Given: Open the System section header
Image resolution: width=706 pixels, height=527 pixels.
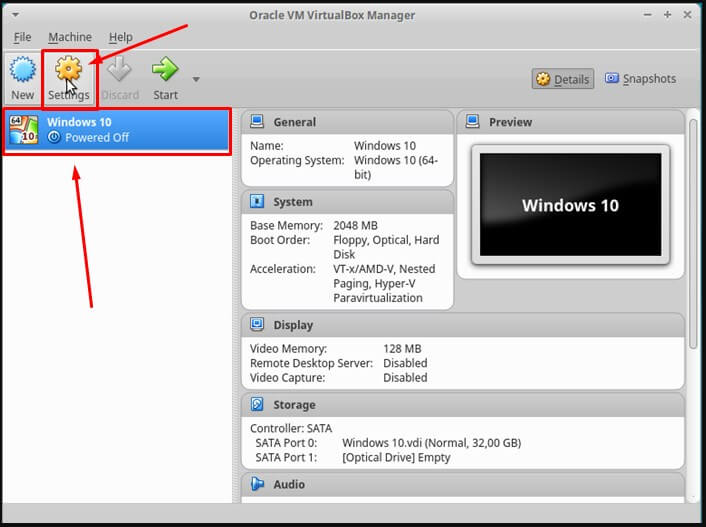Looking at the screenshot, I should (347, 202).
